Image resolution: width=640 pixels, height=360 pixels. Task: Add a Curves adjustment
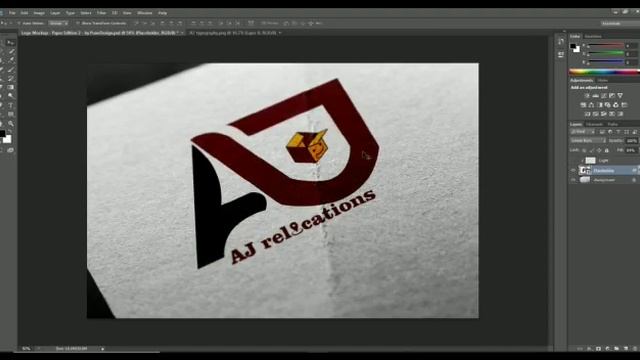coord(604,96)
